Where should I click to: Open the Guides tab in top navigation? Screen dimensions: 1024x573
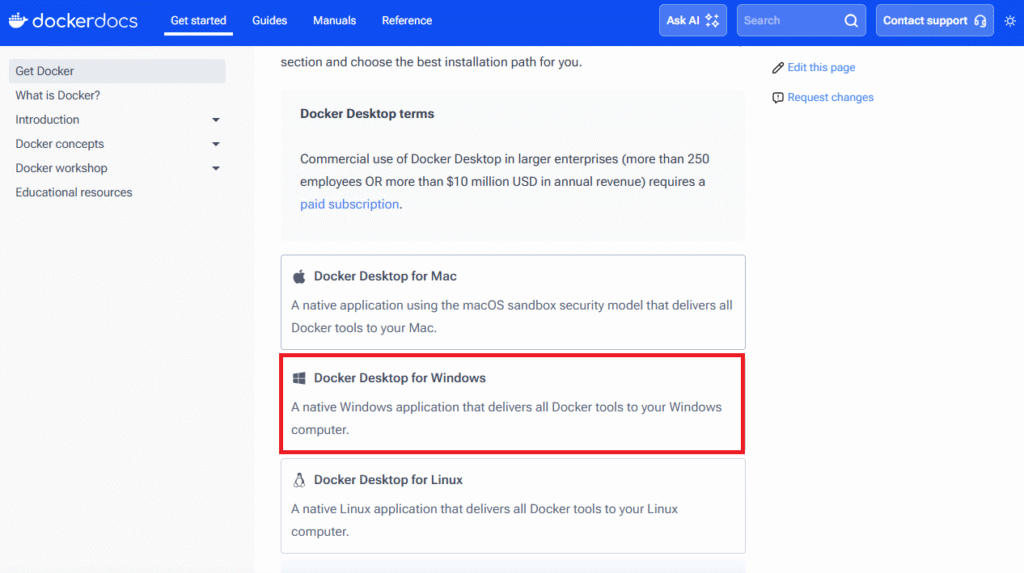pos(269,21)
